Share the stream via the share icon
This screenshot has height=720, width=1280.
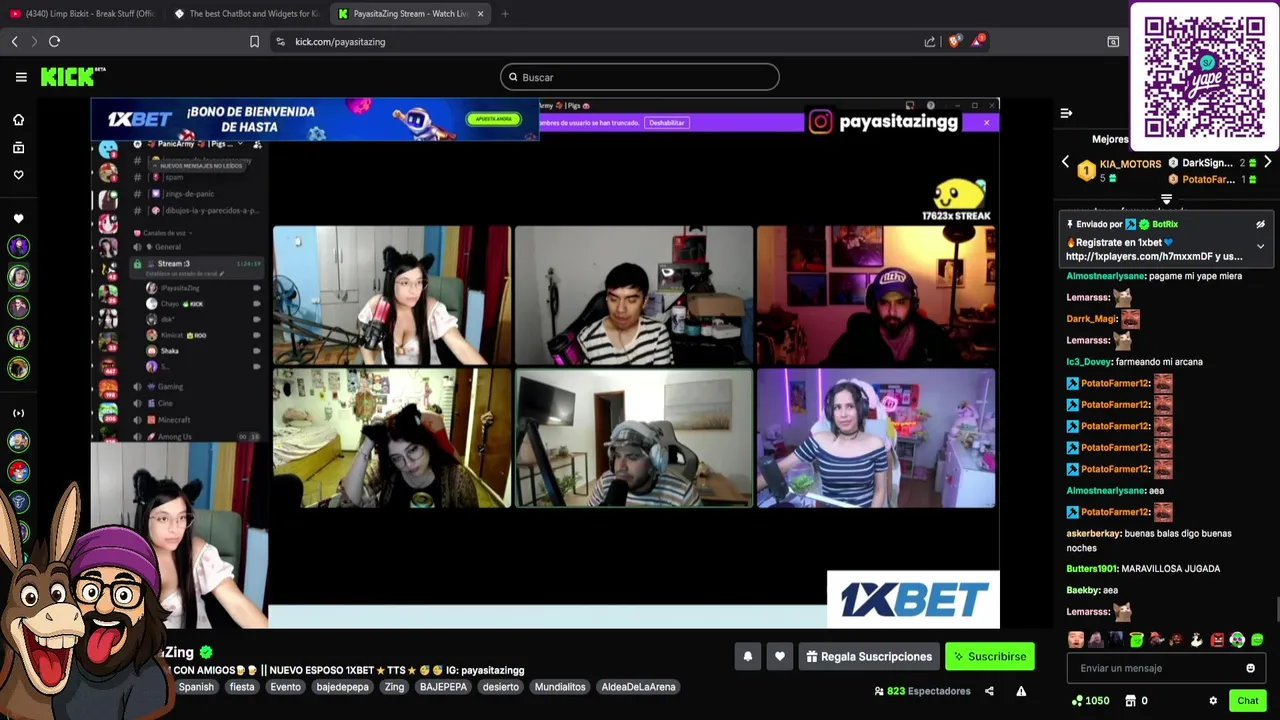tap(989, 691)
